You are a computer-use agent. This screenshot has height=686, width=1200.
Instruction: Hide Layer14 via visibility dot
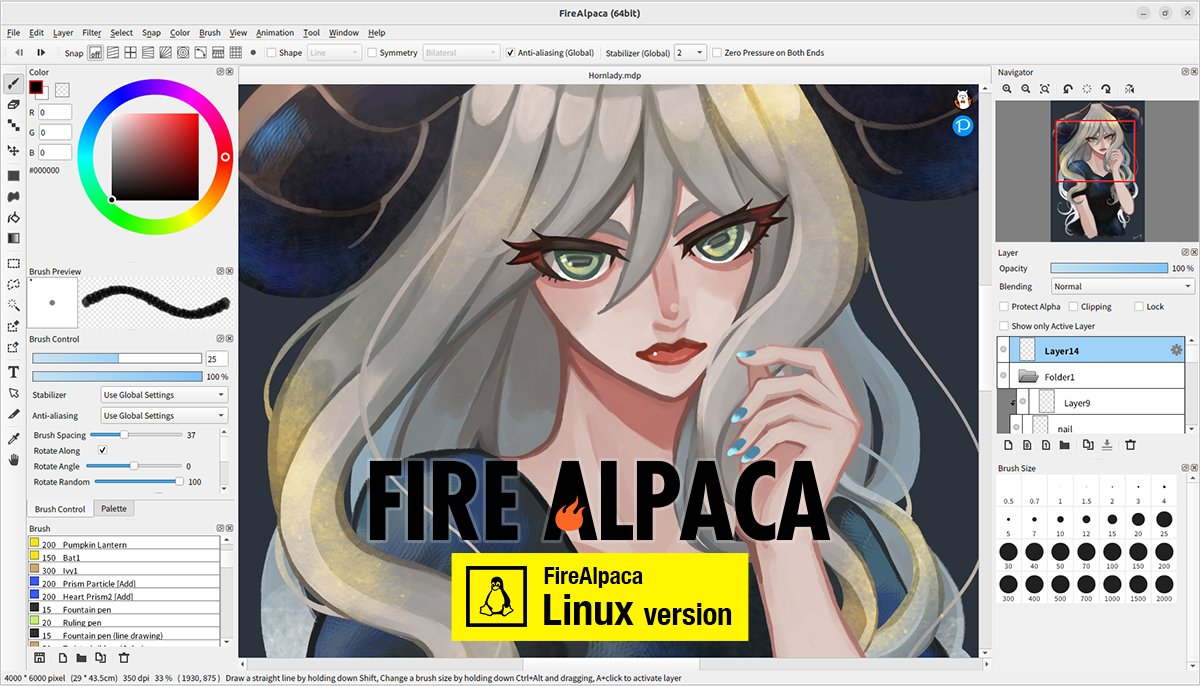coord(1004,350)
